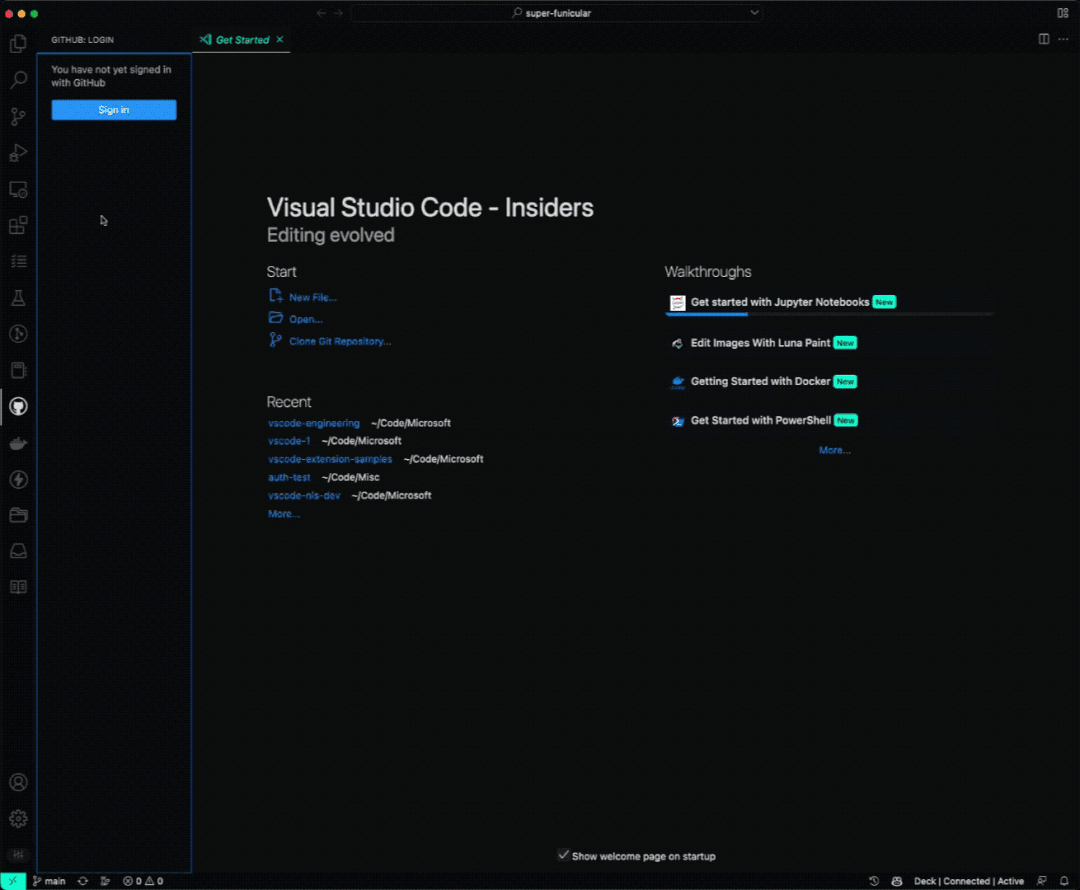Open Get Started with PowerShell walkthrough

coord(829,421)
